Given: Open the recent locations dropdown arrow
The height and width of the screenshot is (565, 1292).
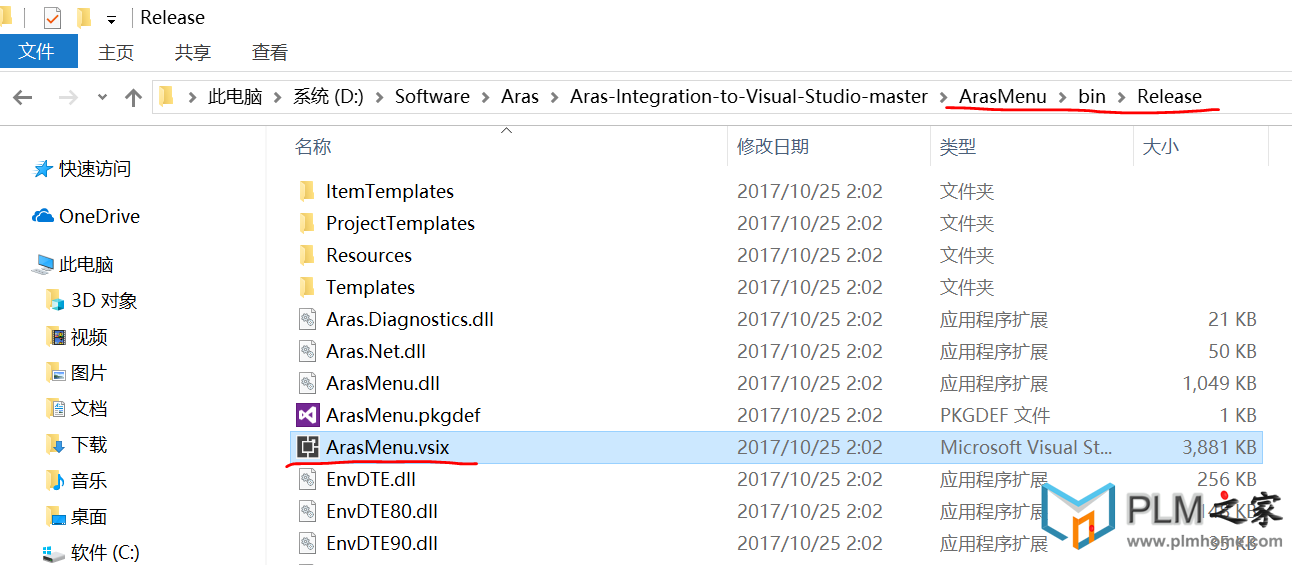Looking at the screenshot, I should pyautogui.click(x=102, y=97).
